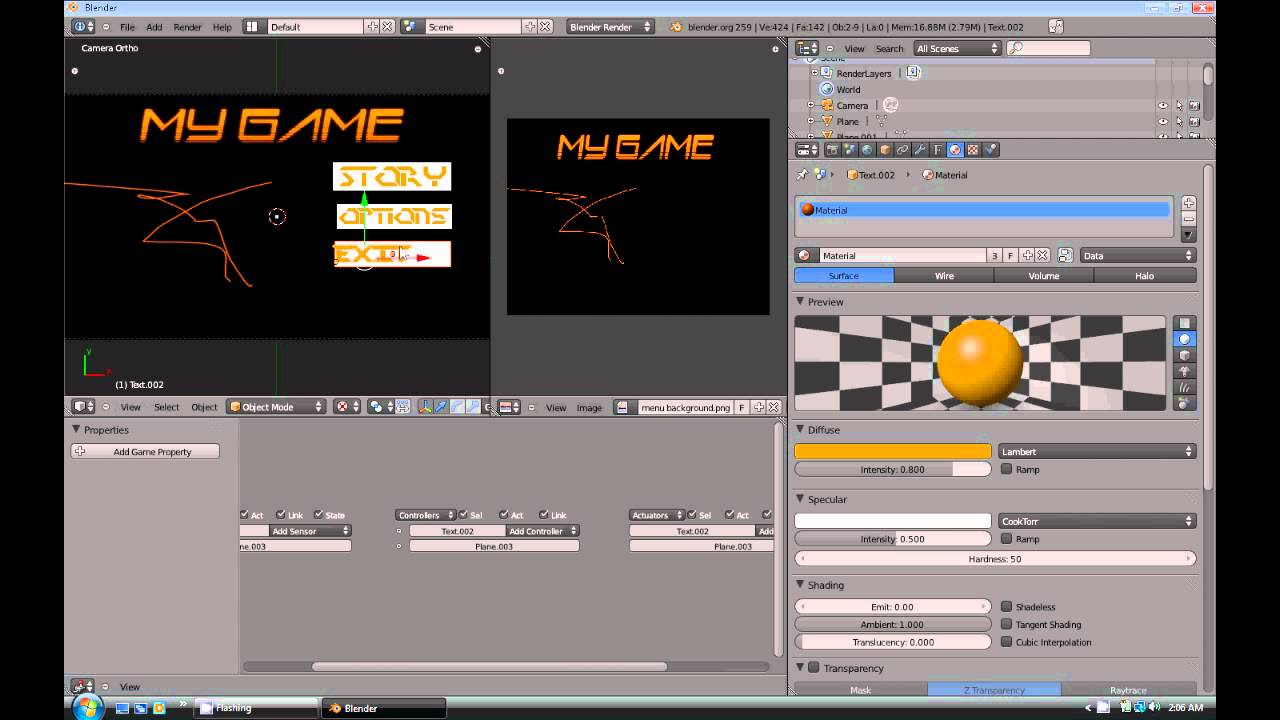The height and width of the screenshot is (720, 1280).
Task: Select the hair strands preview type icon
Action: pyautogui.click(x=1185, y=387)
